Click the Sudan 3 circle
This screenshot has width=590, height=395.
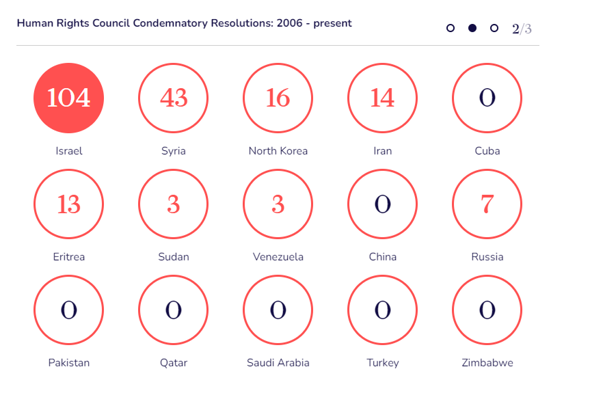tap(173, 204)
